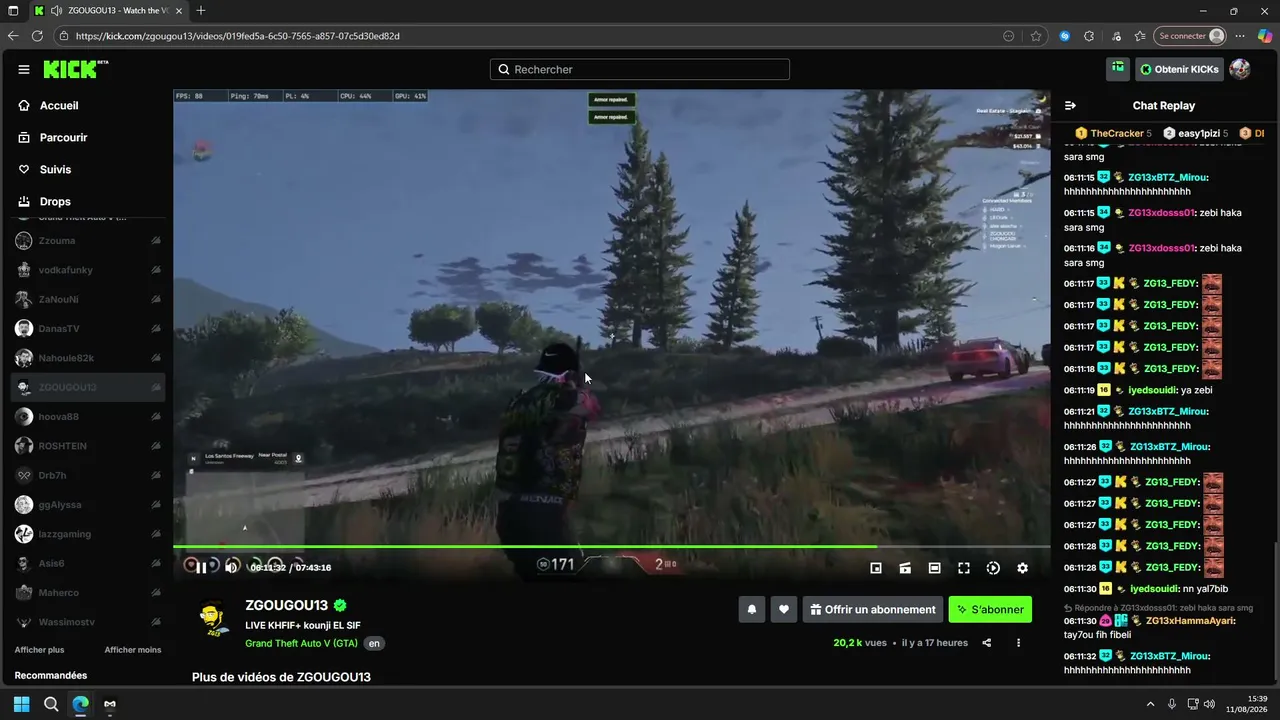Viewport: 1280px width, 720px height.
Task: Open the playback speed control
Action: (x=993, y=568)
